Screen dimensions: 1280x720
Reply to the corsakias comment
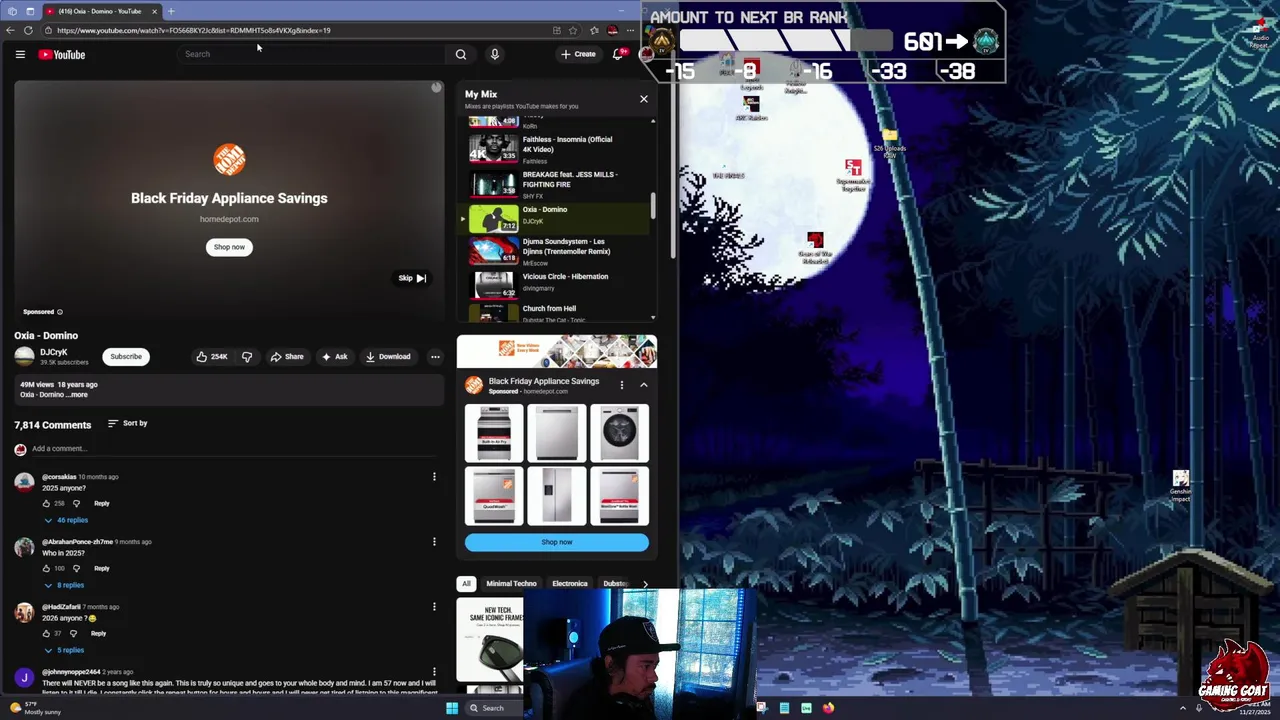pos(102,503)
